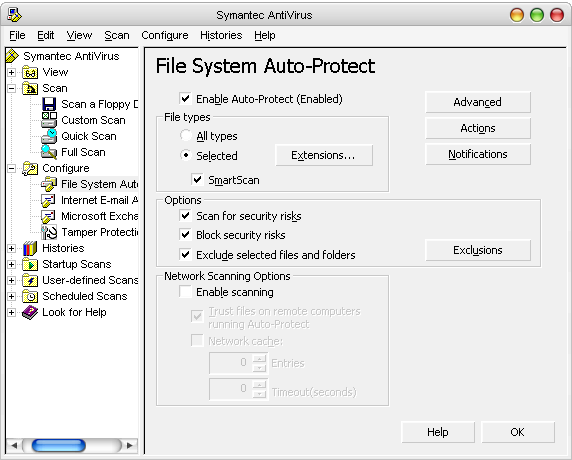Click the Scan a Floppy Disk icon
572x460 pixels.
pos(49,104)
